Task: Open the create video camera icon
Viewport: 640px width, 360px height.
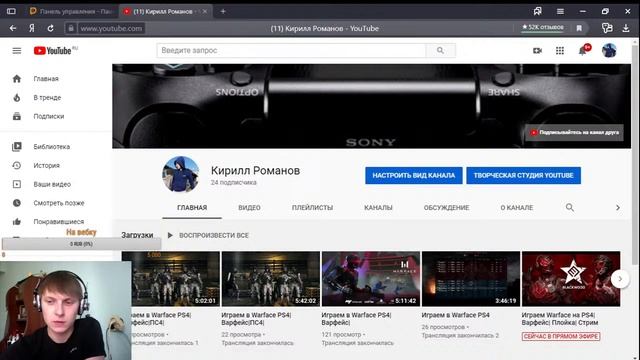Action: (x=538, y=51)
